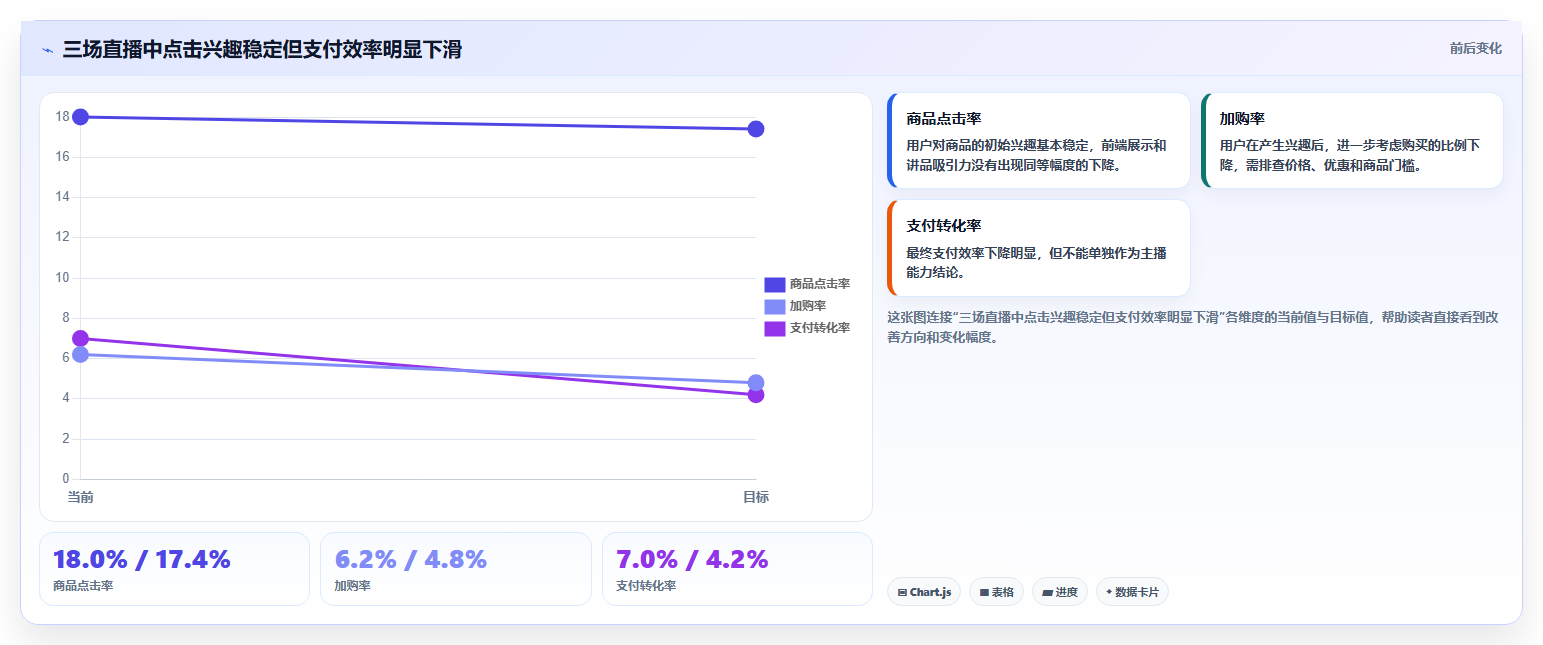Screen dimensions: 1543x645
Task: Click the 商品点击率 legend label
Action: pos(819,284)
